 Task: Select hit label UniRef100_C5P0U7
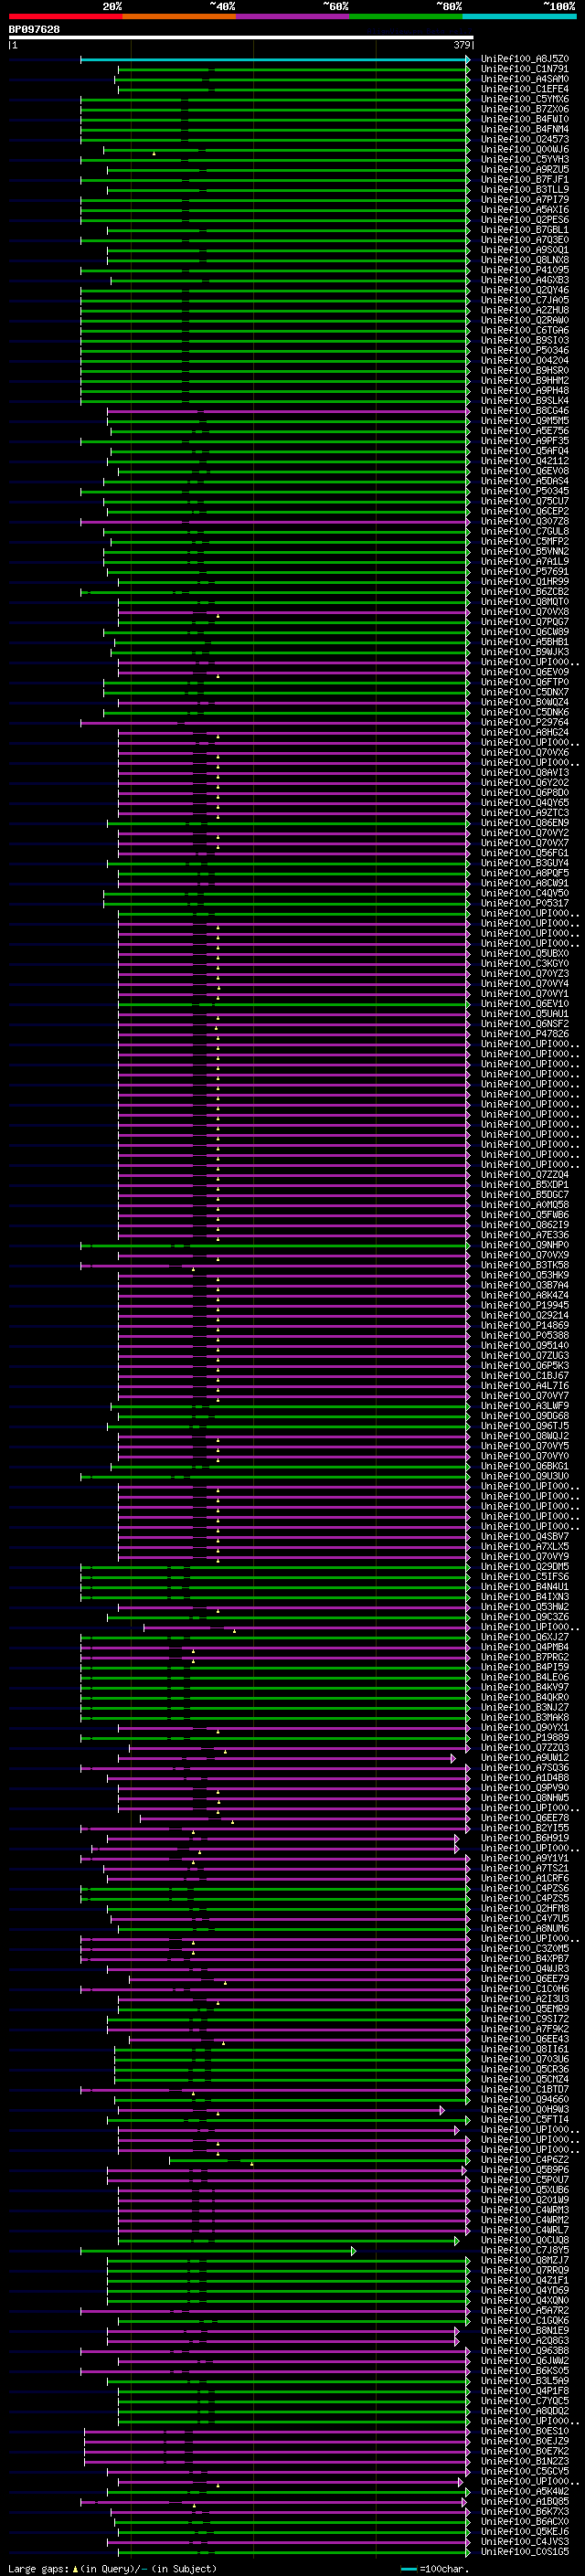point(524,2179)
